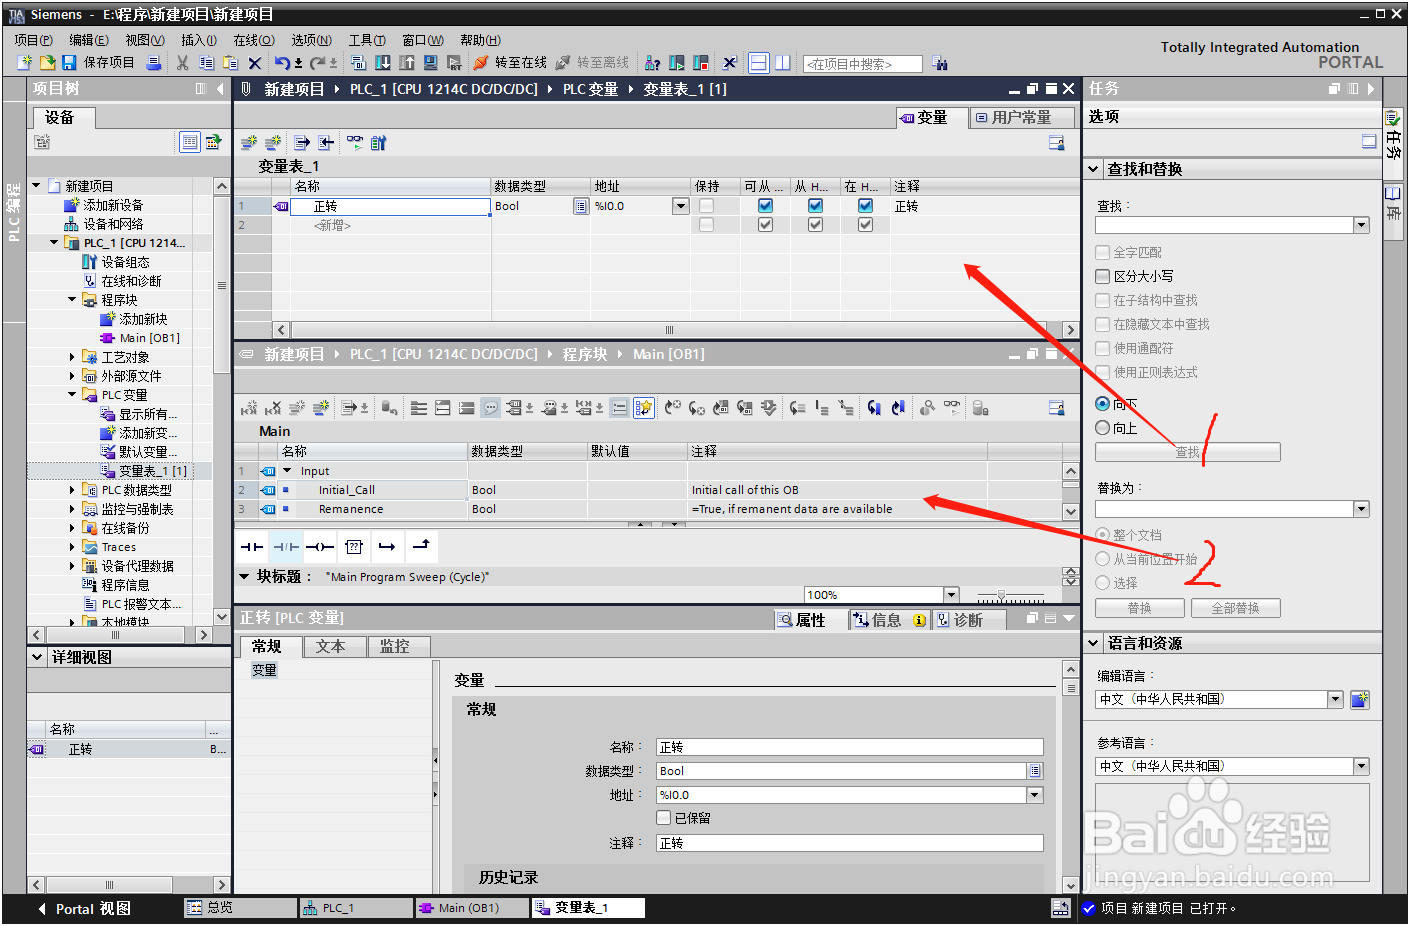Click the project tree vertical scrollbar
Viewport: 1410px width, 926px height.
tap(222, 285)
